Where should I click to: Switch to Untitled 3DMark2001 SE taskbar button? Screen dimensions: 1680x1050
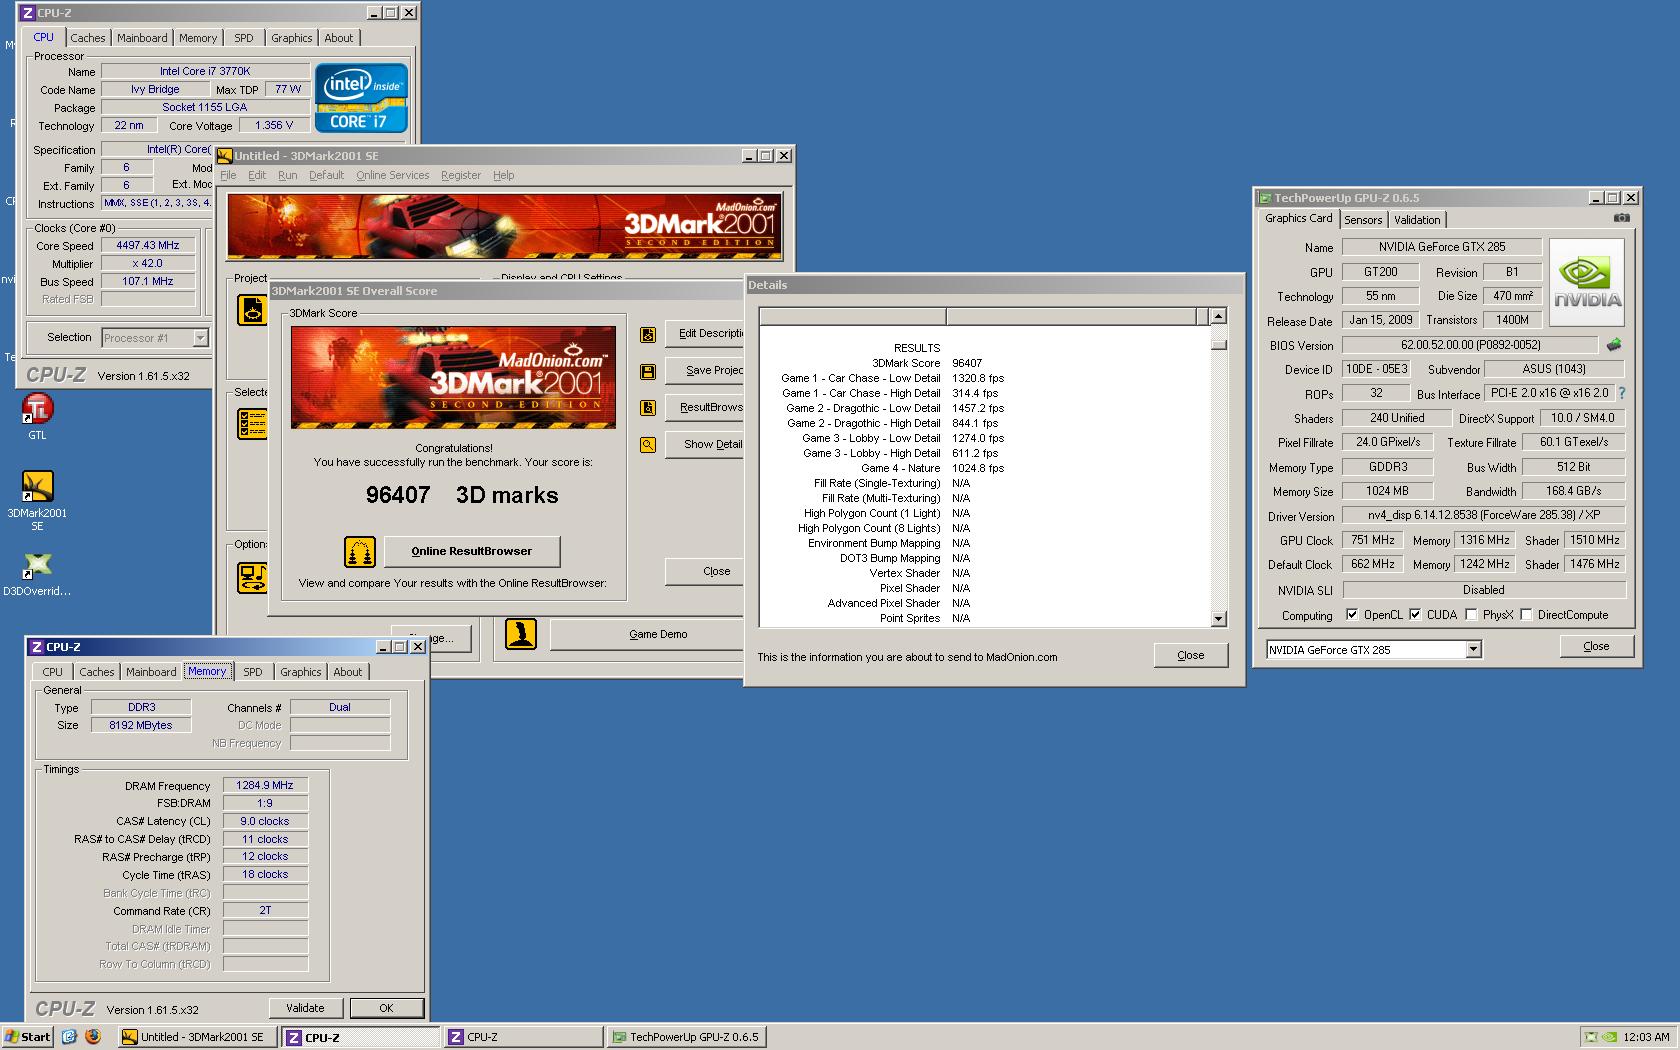pos(196,1037)
